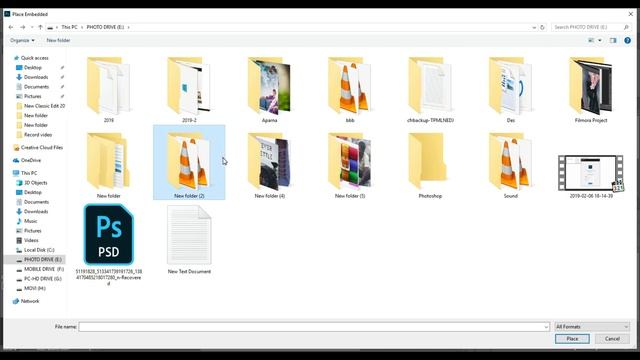640x360 pixels.
Task: Select the New folder (2) folder
Action: (189, 162)
